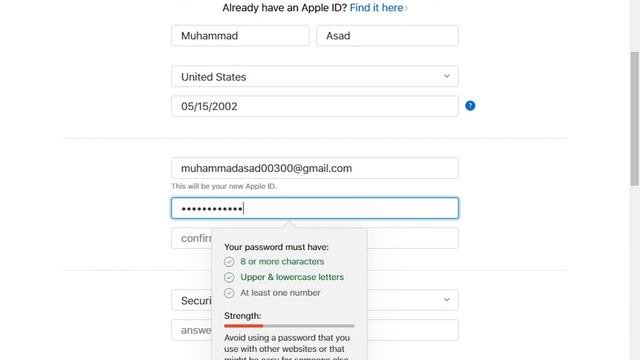Viewport: 640px width, 360px height.
Task: Click the email field with muhammadasad00300@gmail.com
Action: (315, 168)
